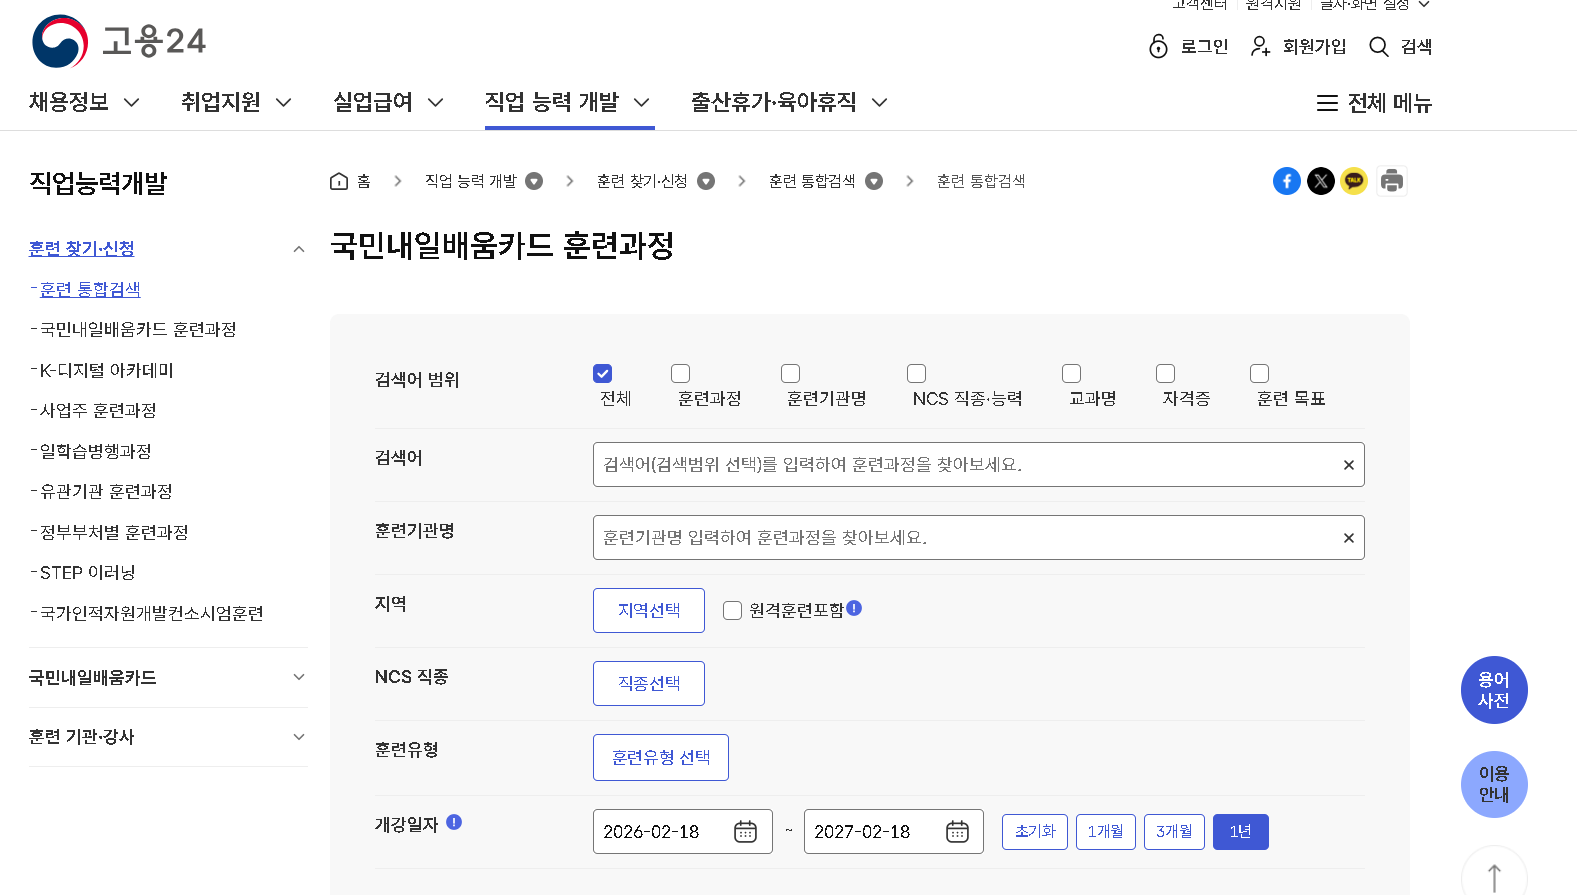Print the page with printer icon
Image resolution: width=1577 pixels, height=895 pixels.
[1392, 181]
